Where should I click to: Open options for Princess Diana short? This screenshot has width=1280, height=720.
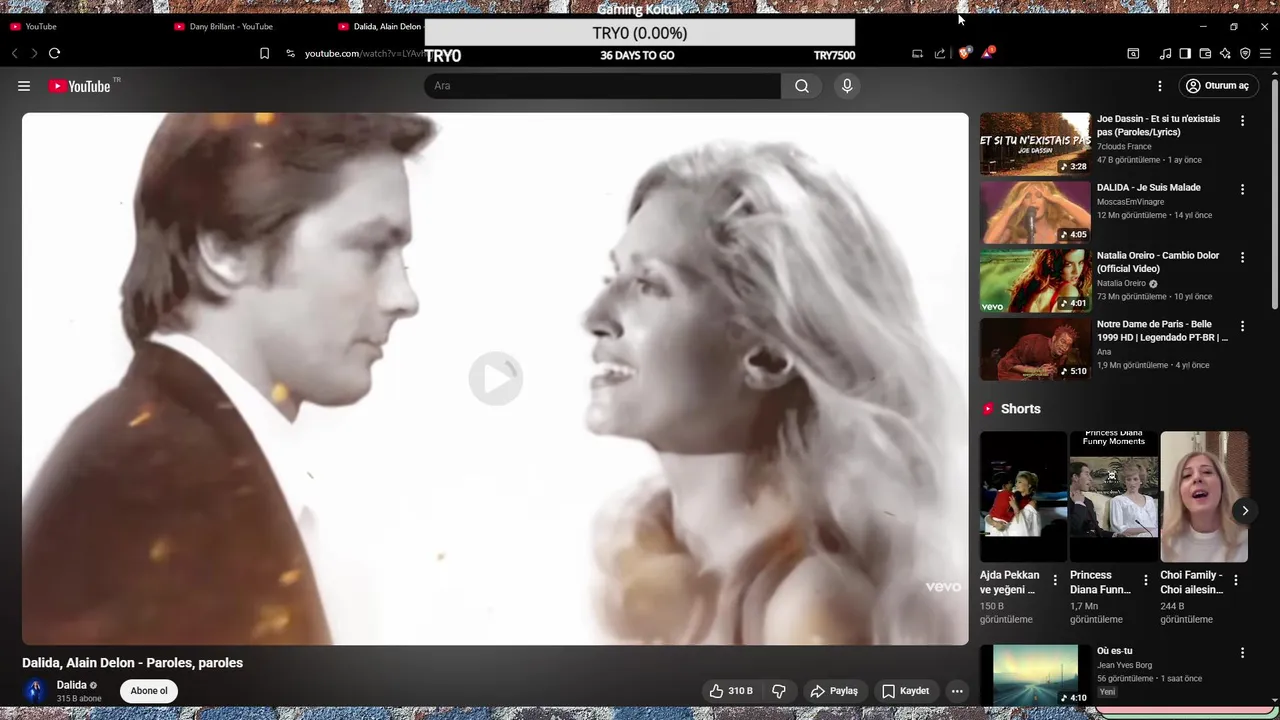click(x=1146, y=580)
